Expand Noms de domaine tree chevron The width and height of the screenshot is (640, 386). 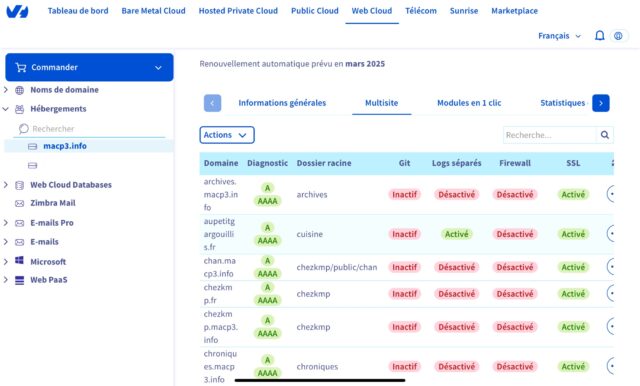[x=6, y=89]
